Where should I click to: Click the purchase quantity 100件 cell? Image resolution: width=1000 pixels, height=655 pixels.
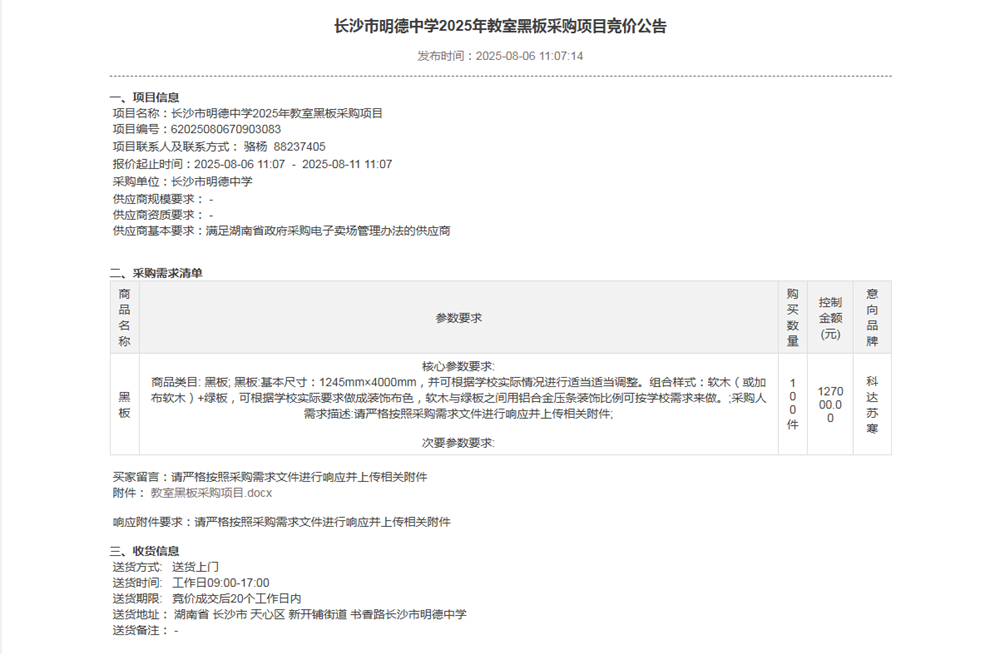(x=791, y=402)
